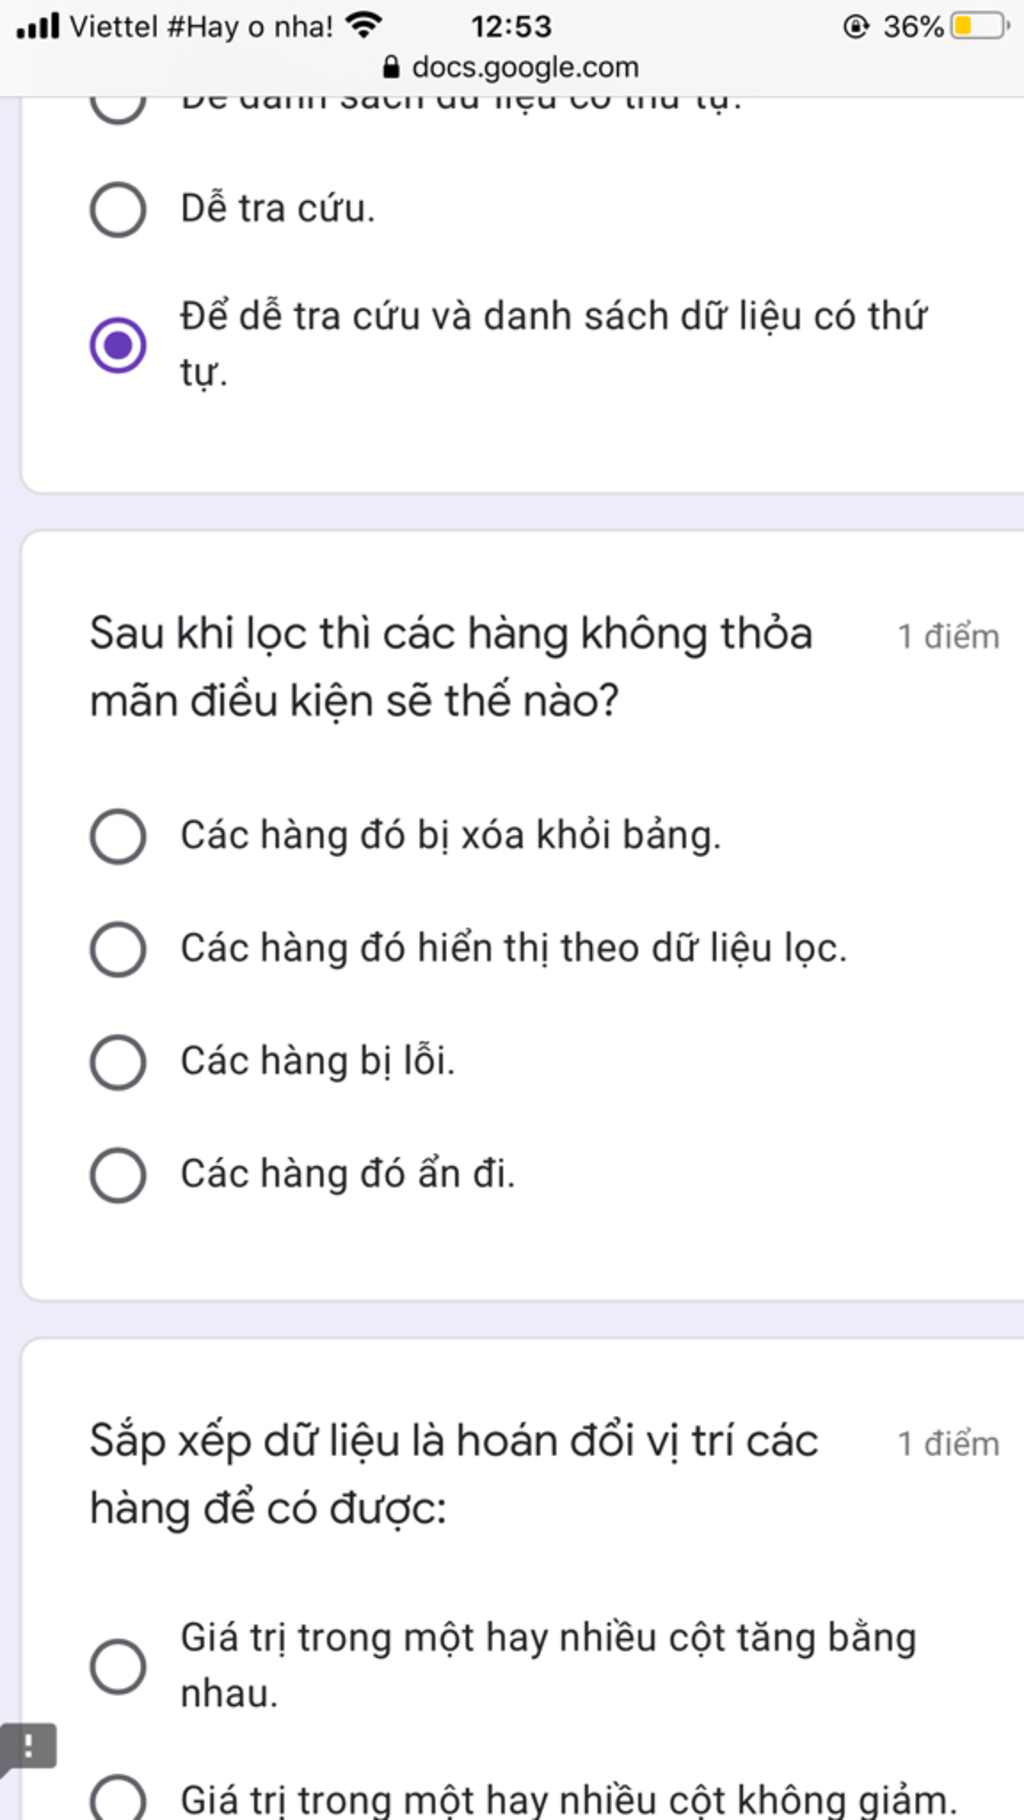This screenshot has width=1024, height=1820.
Task: Tap the battery indicator icon
Action: pyautogui.click(x=980, y=25)
